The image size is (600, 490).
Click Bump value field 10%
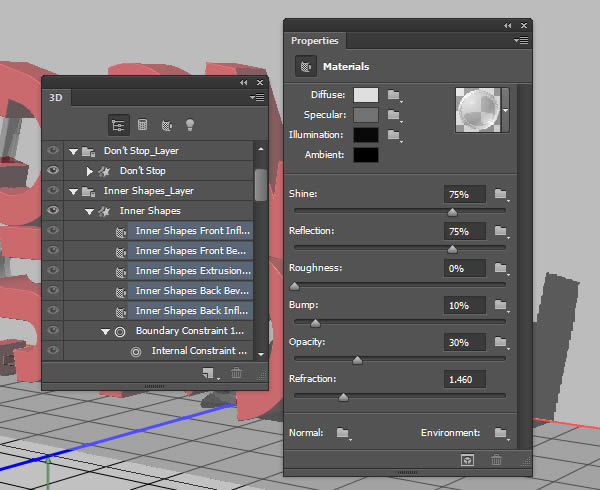coord(465,305)
